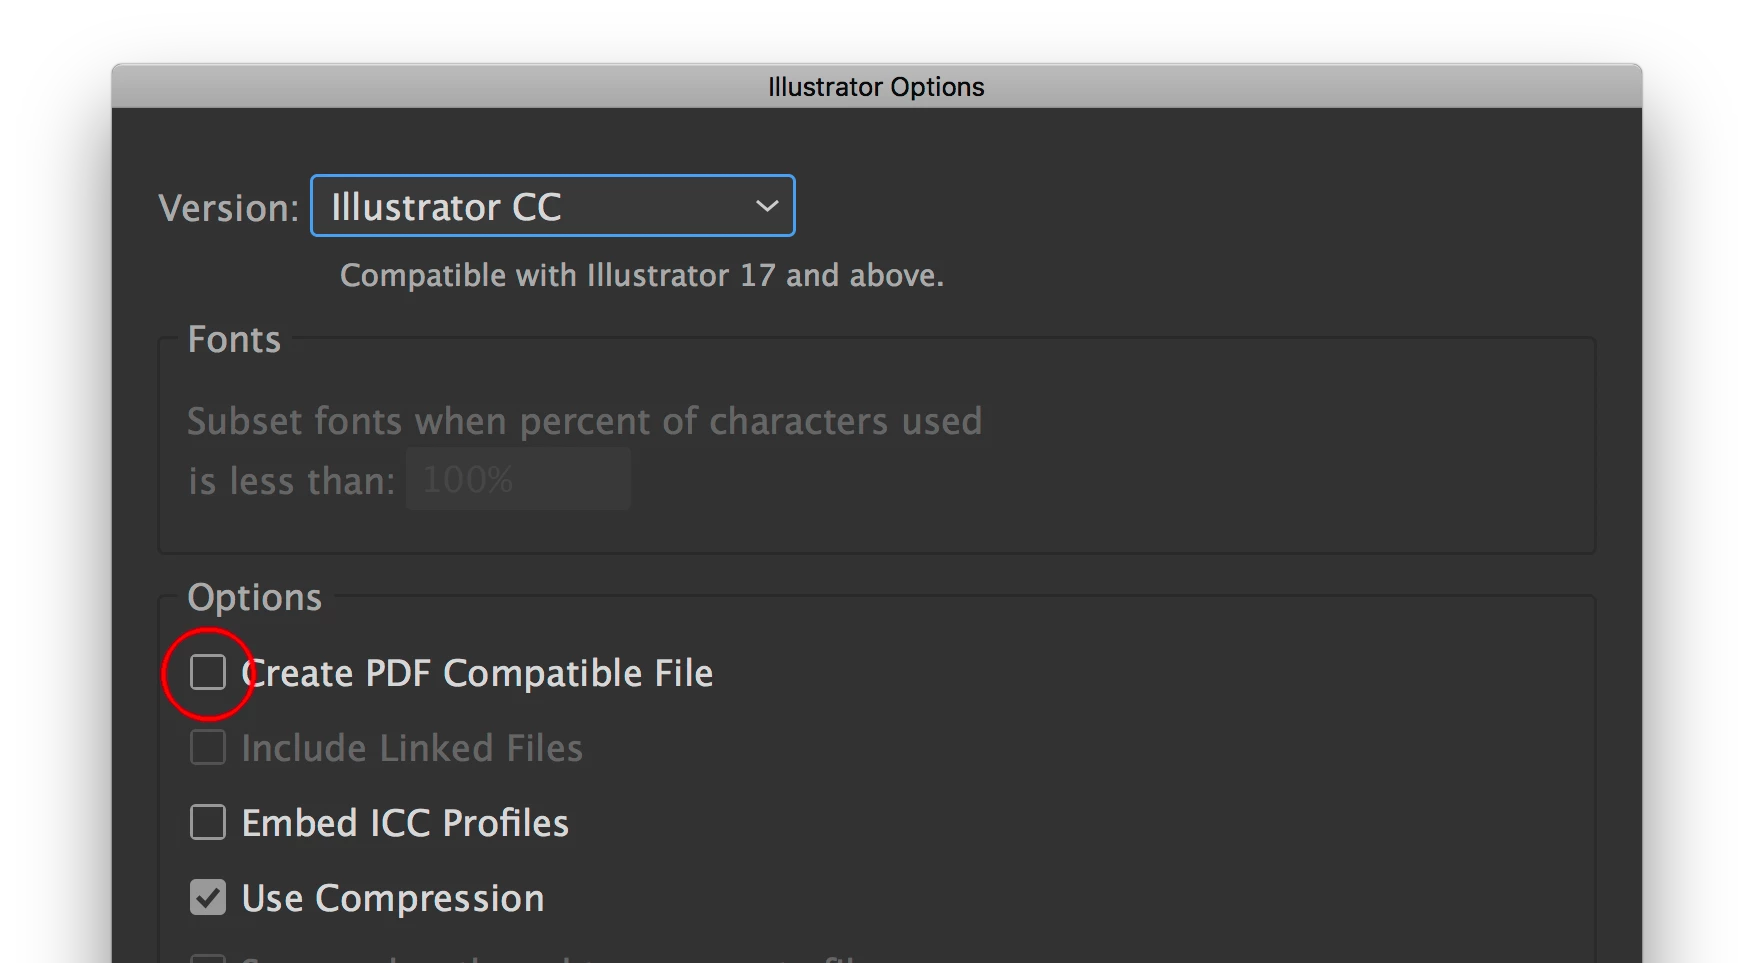Open the Version dropdown menu

552,206
